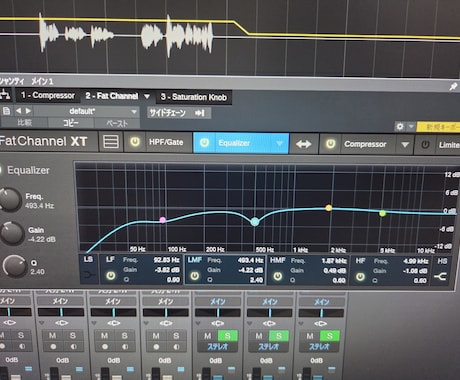Click the HF Gain value -1.08 dB

click(x=415, y=271)
